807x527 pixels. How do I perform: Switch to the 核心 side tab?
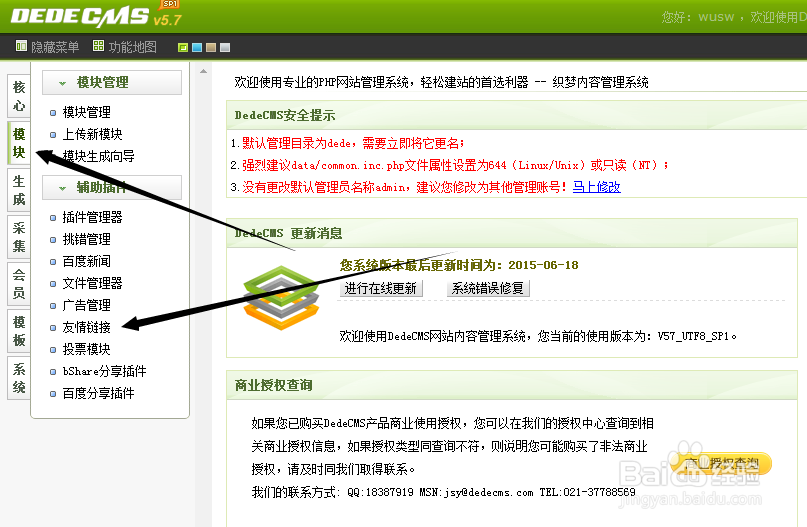(19, 96)
